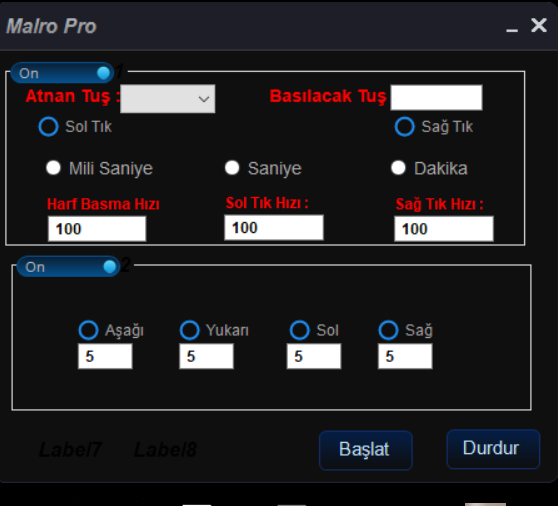Select the Sol direction radio button
The height and width of the screenshot is (506, 558).
[300, 330]
